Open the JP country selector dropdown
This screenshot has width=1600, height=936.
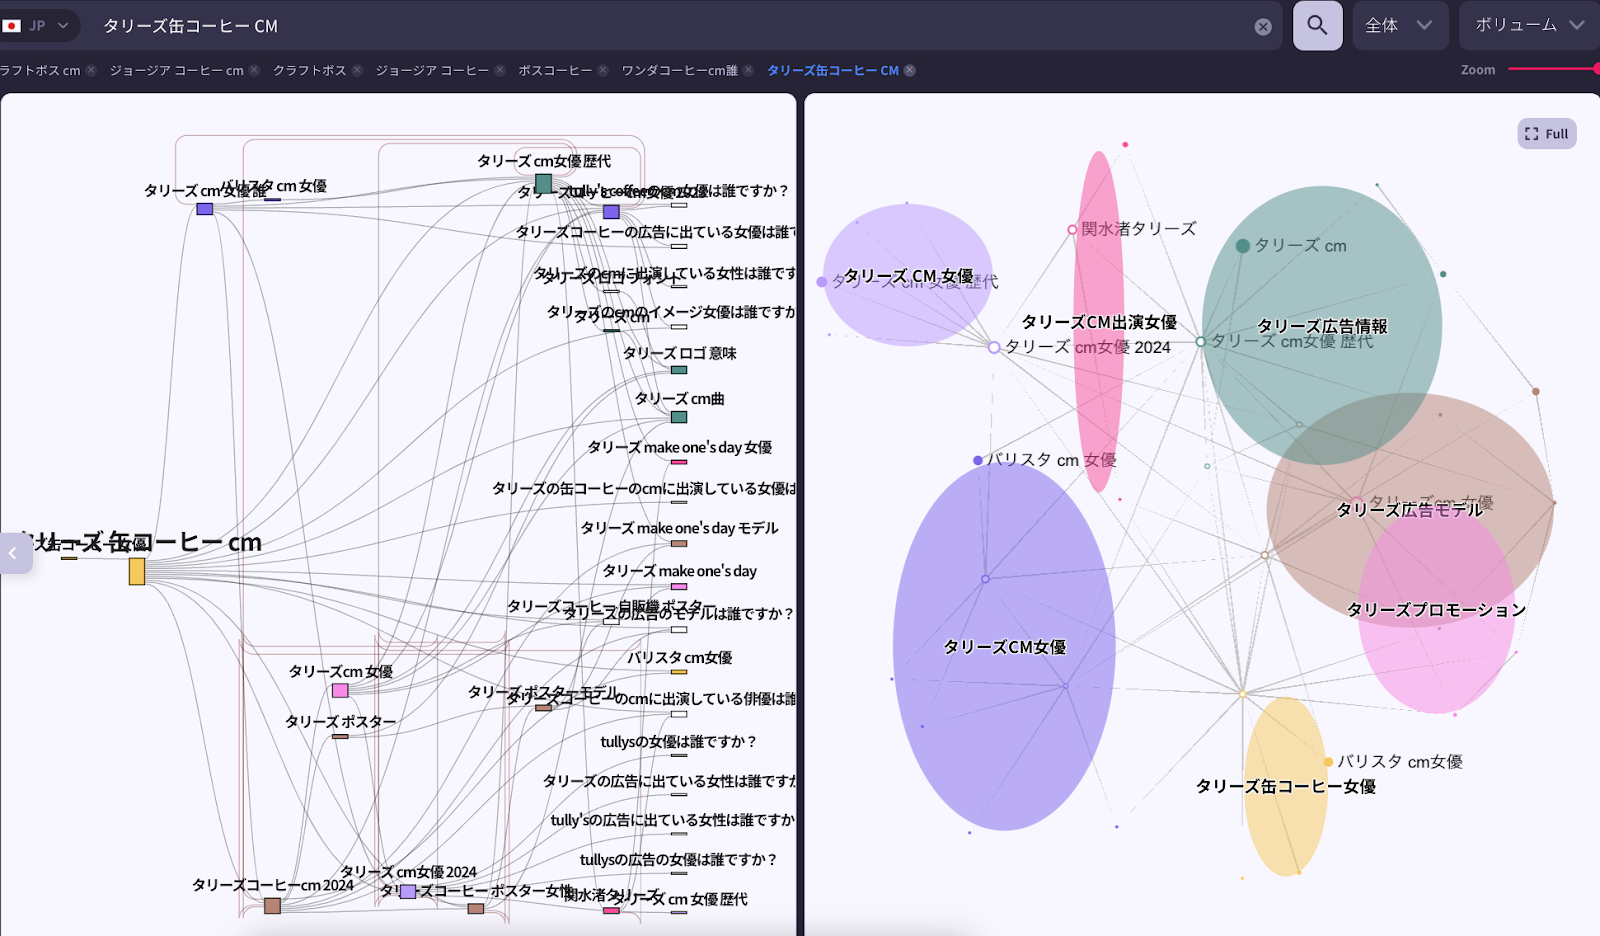[x=36, y=25]
